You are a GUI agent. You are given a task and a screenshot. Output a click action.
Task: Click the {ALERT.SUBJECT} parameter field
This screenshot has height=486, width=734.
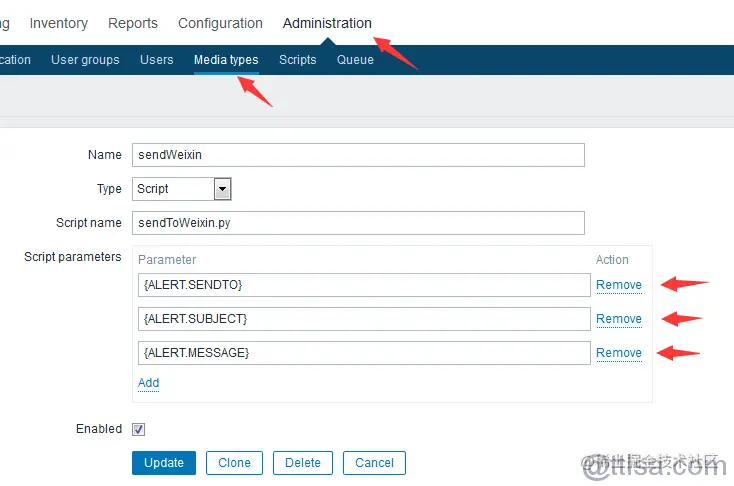pos(364,319)
